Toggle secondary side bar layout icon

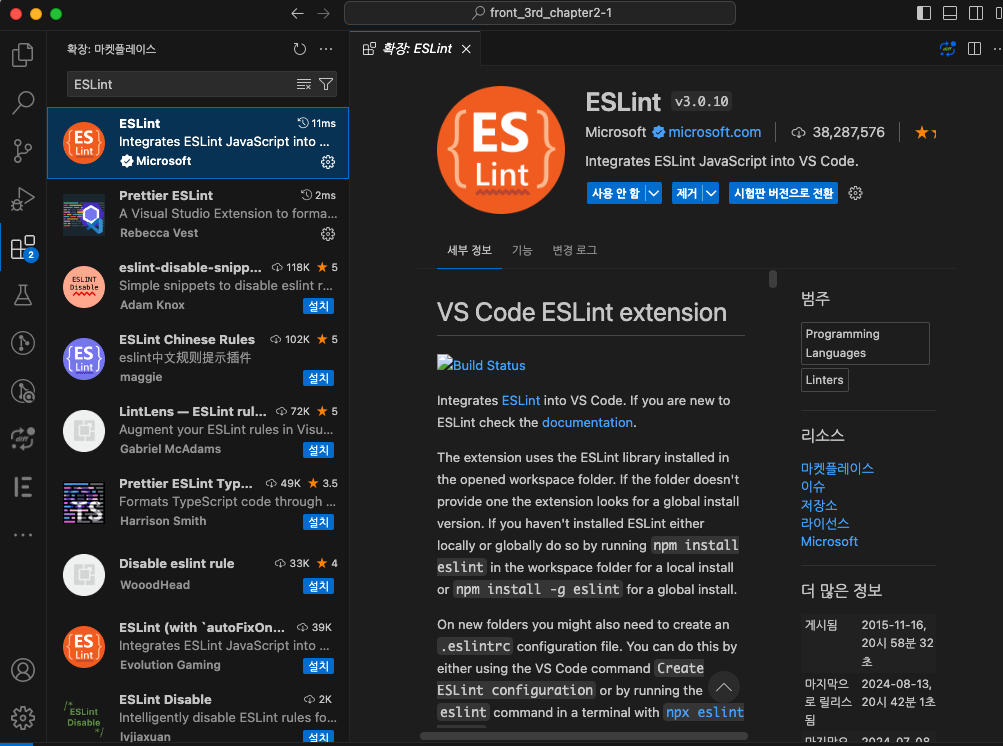tap(976, 13)
